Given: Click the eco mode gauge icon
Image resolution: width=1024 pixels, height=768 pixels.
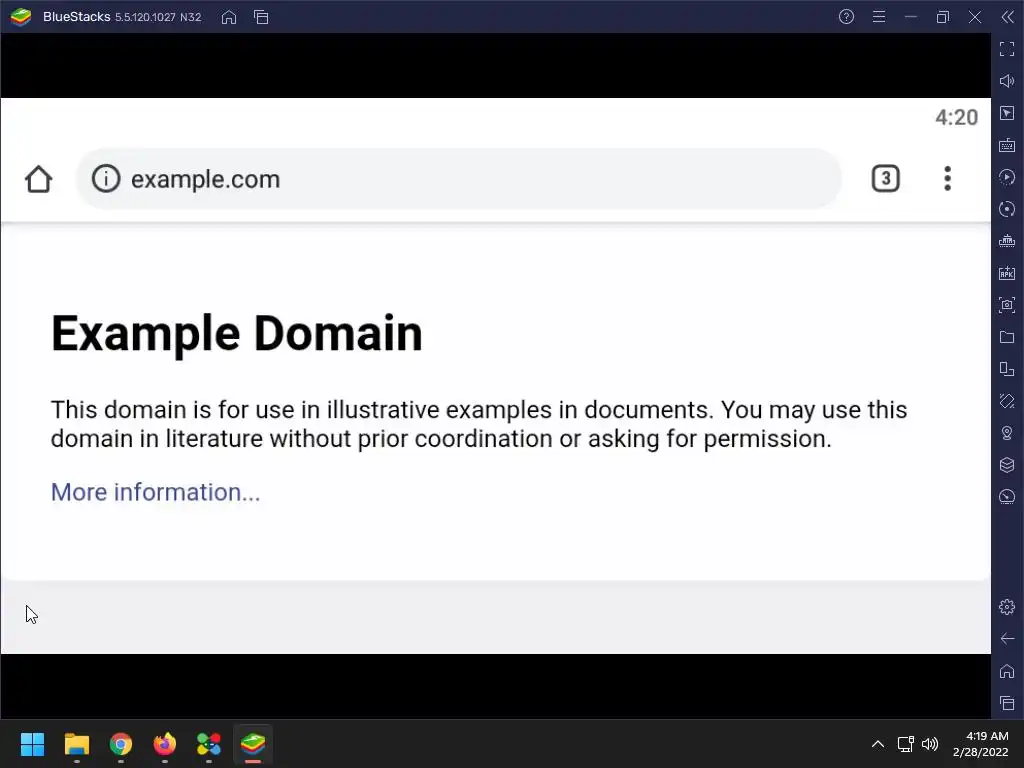Looking at the screenshot, I should pos(1007,497).
